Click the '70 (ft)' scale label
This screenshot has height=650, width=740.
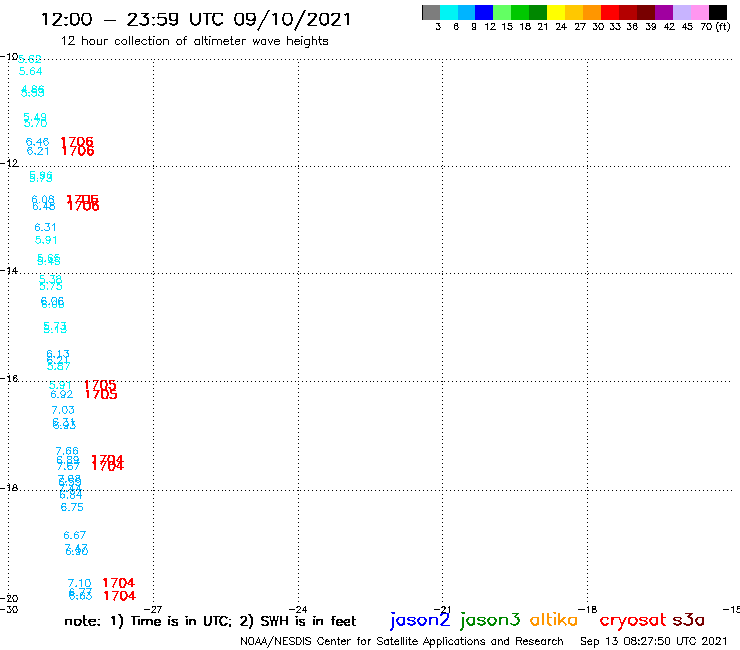click(x=715, y=26)
